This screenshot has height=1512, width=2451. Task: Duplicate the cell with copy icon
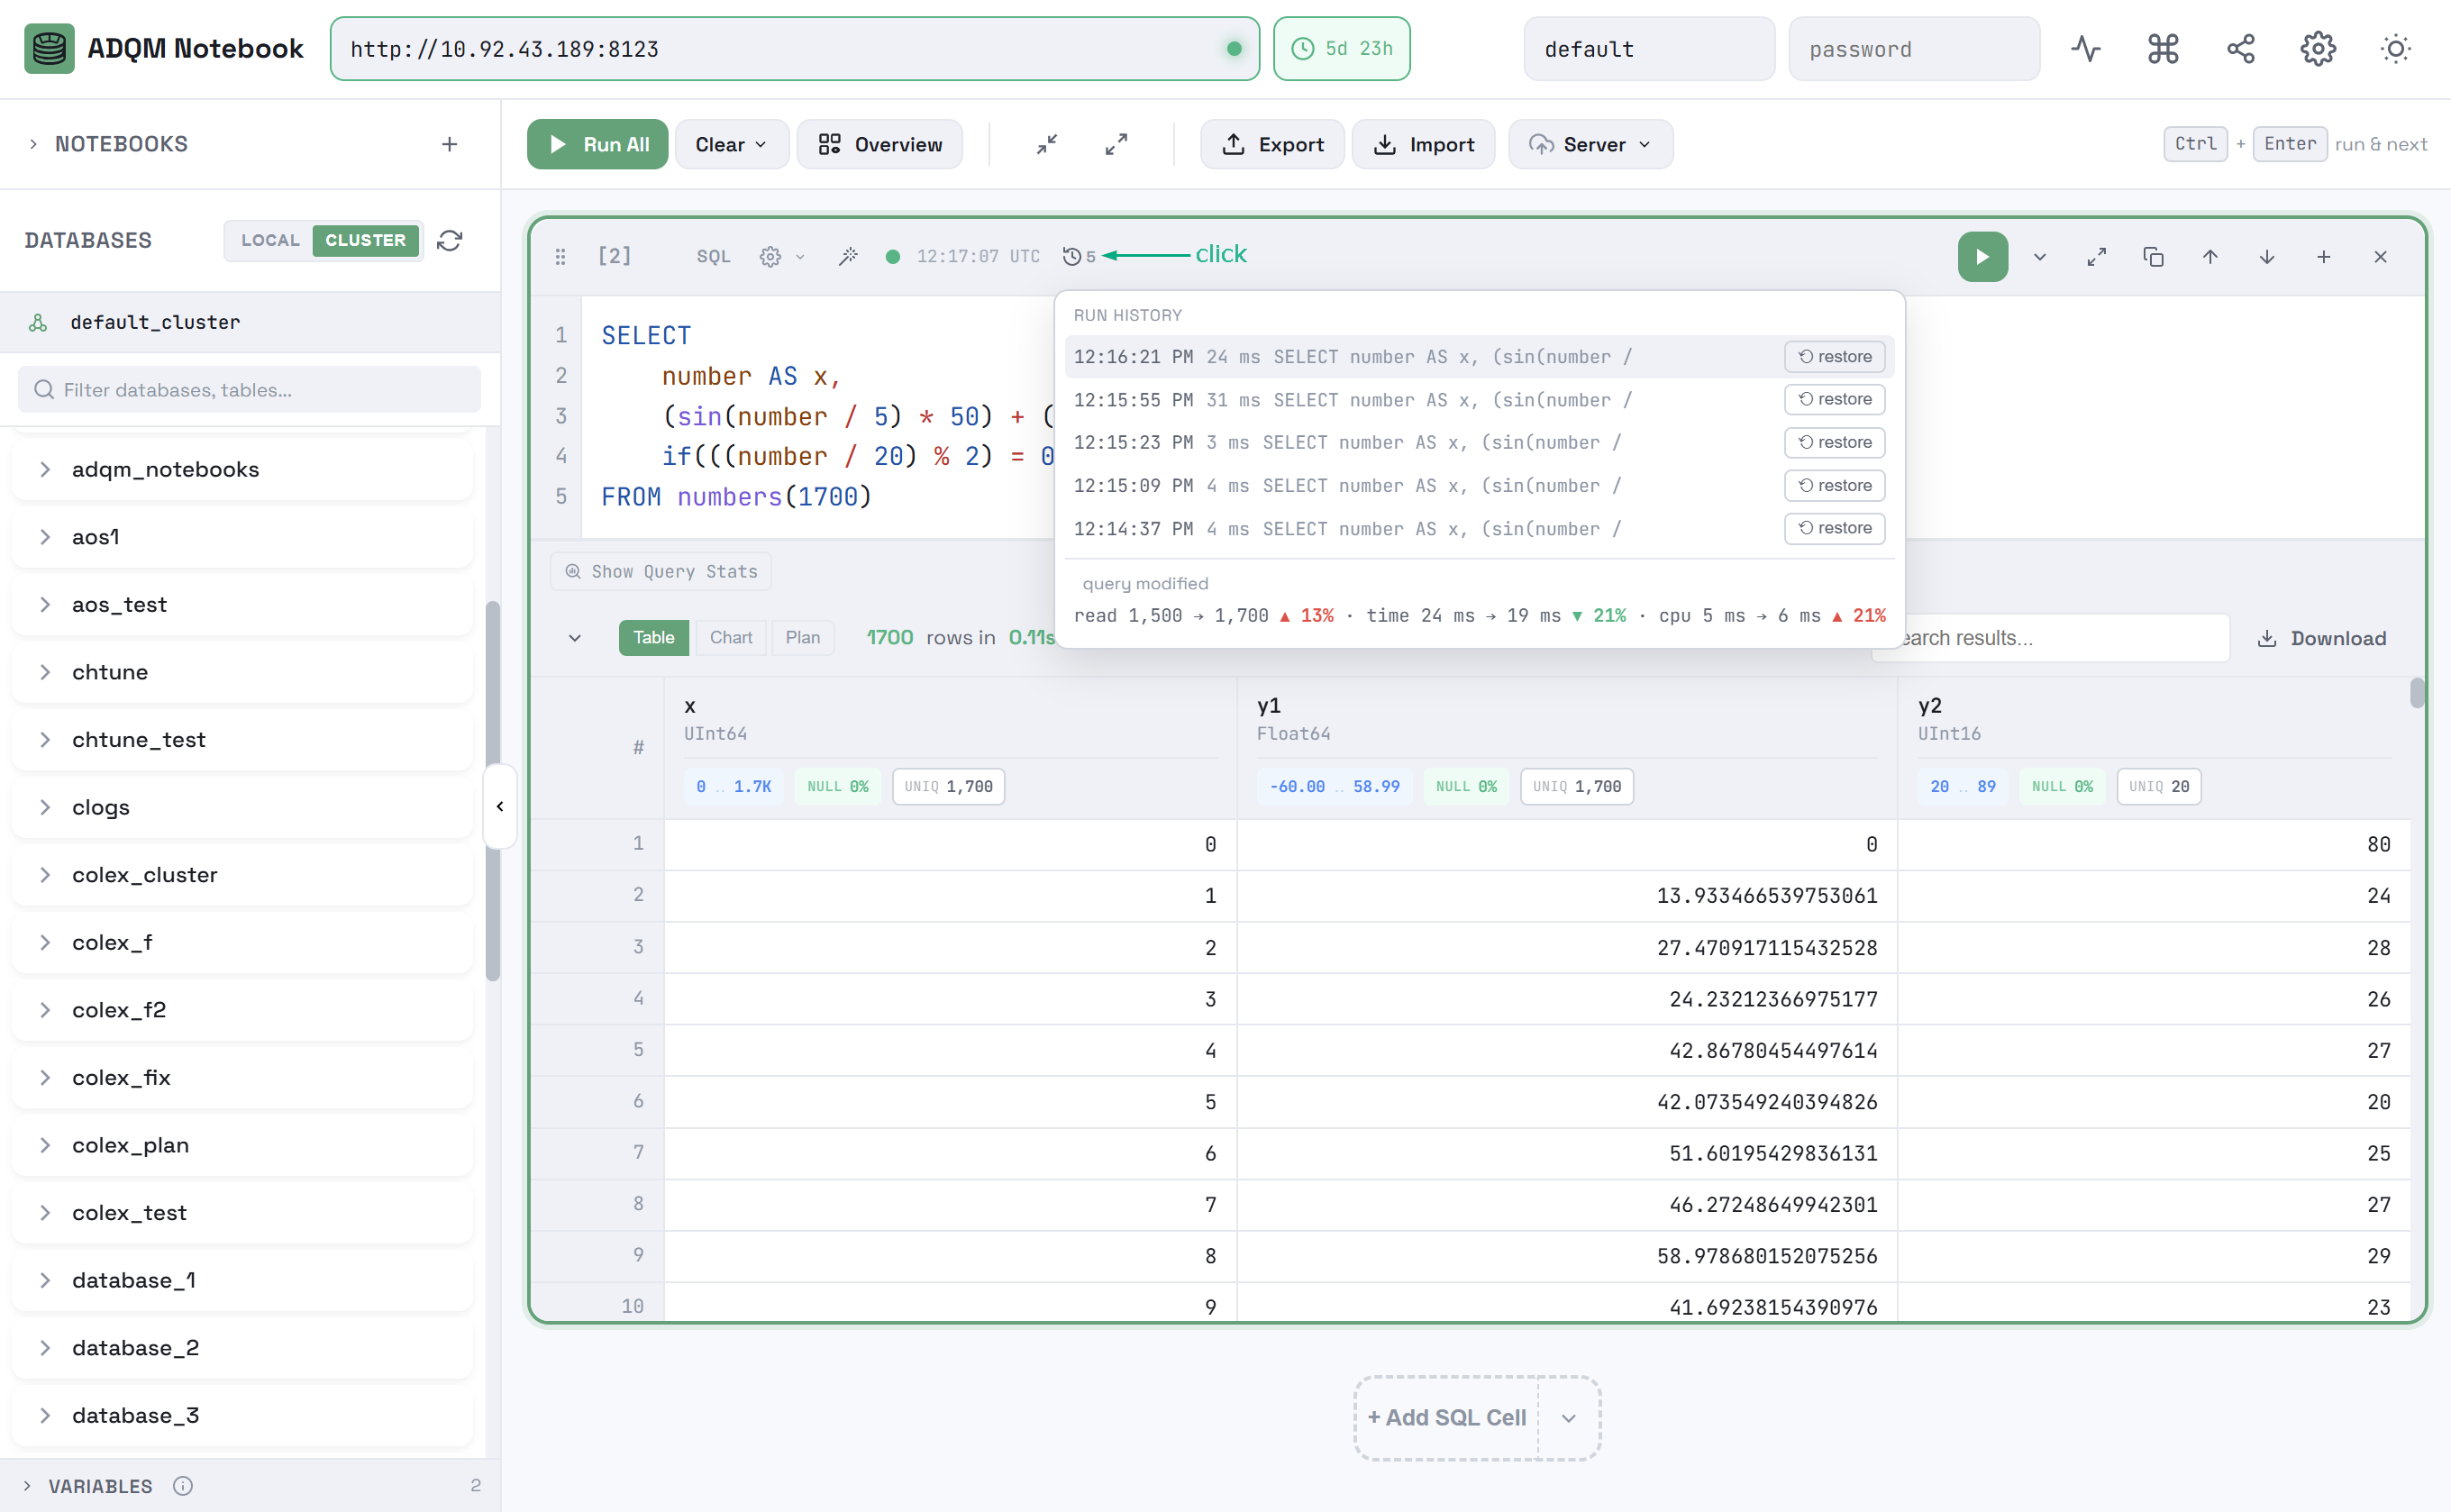(x=2153, y=257)
